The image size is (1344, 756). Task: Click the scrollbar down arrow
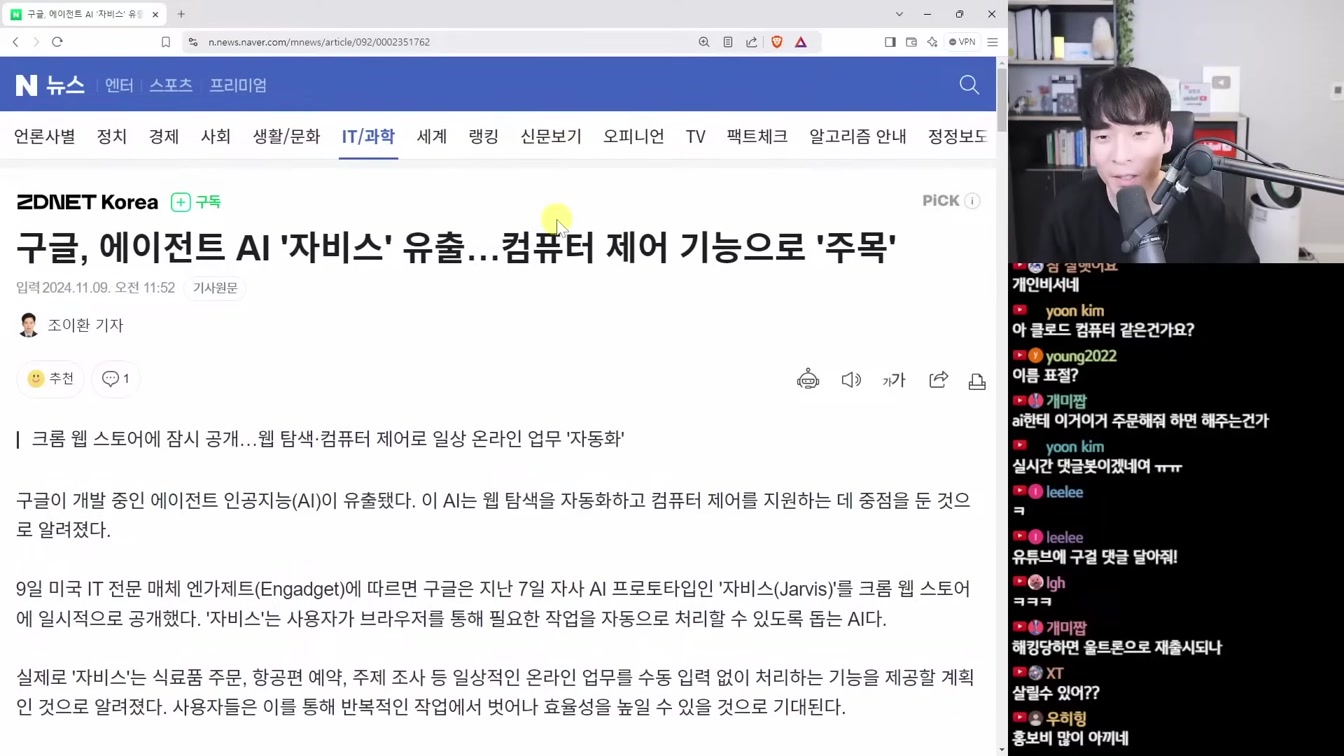[x=1002, y=749]
